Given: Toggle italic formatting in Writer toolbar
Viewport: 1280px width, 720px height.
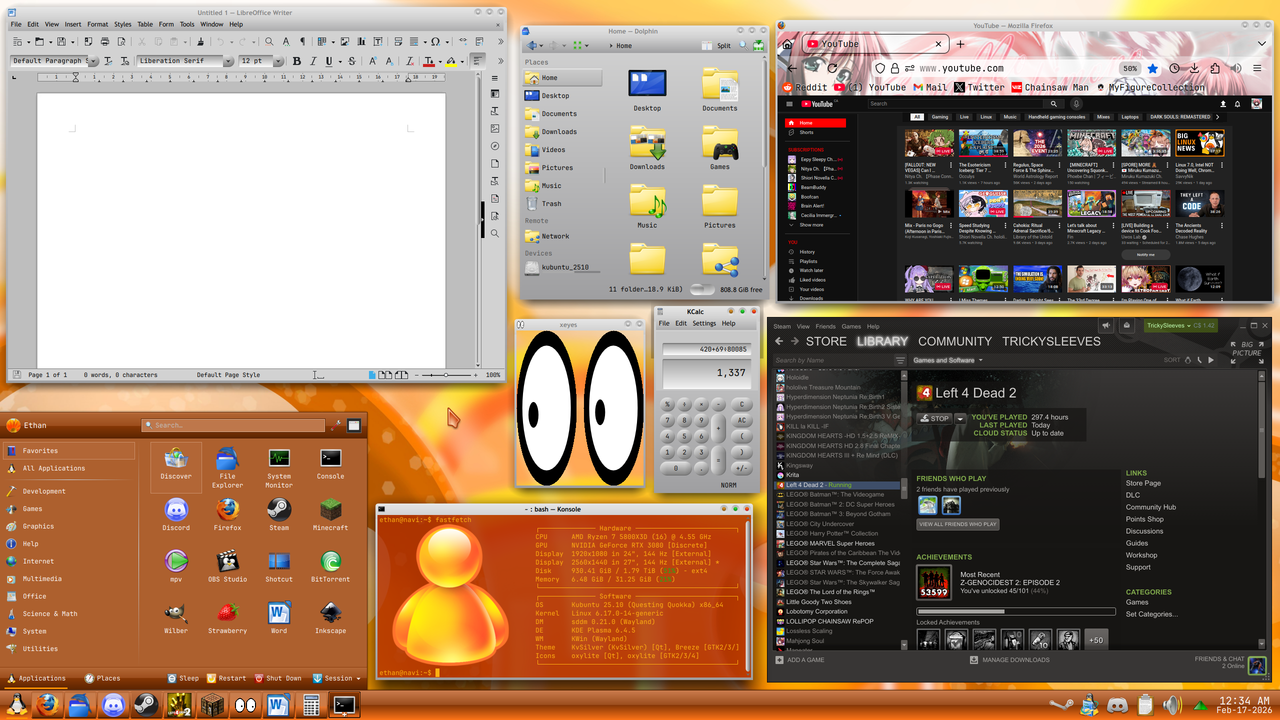Looking at the screenshot, I should [313, 61].
